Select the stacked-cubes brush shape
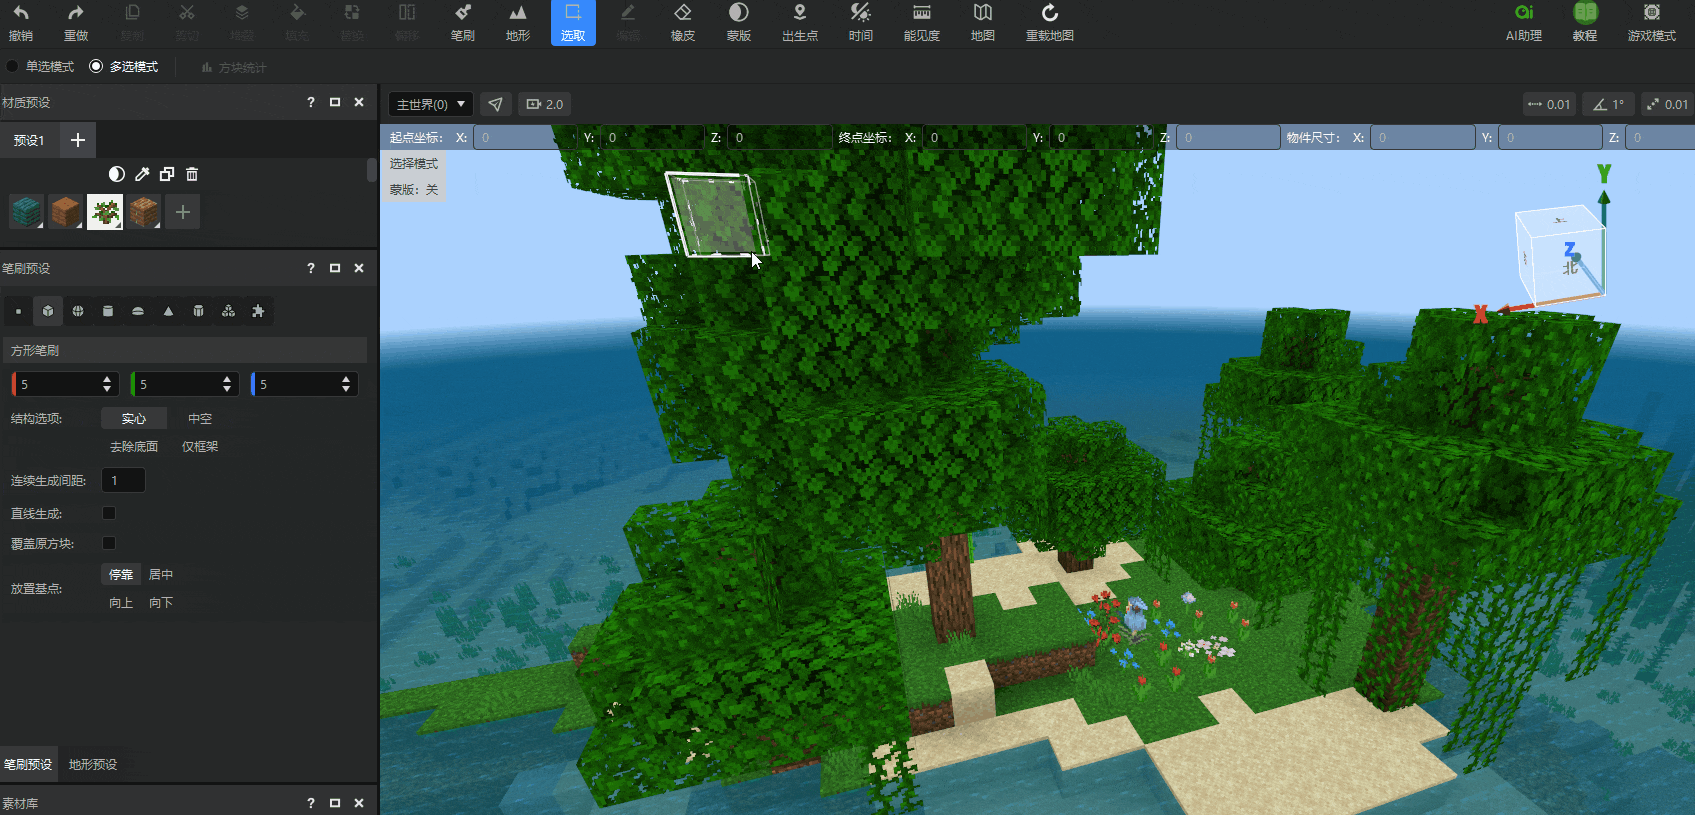Screen dimensions: 1695x815 point(228,311)
